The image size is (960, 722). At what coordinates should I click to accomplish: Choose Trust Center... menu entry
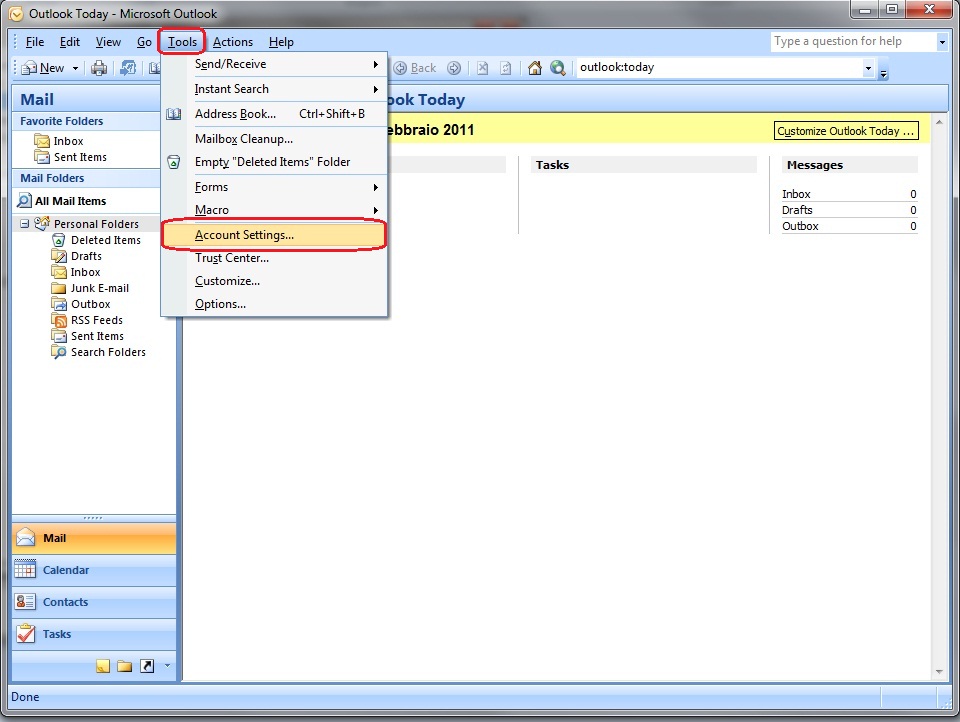[x=274, y=258]
